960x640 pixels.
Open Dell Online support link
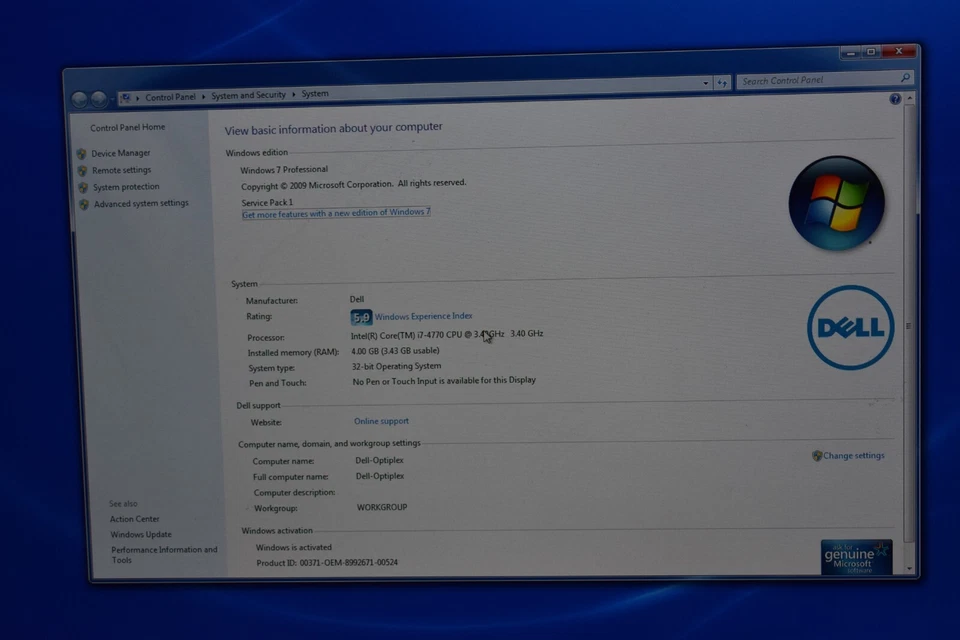[381, 421]
